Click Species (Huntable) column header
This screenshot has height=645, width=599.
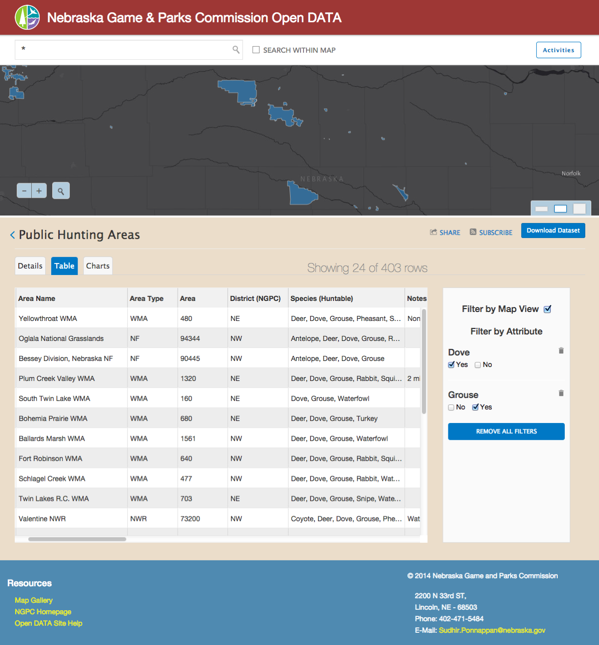[346, 298]
